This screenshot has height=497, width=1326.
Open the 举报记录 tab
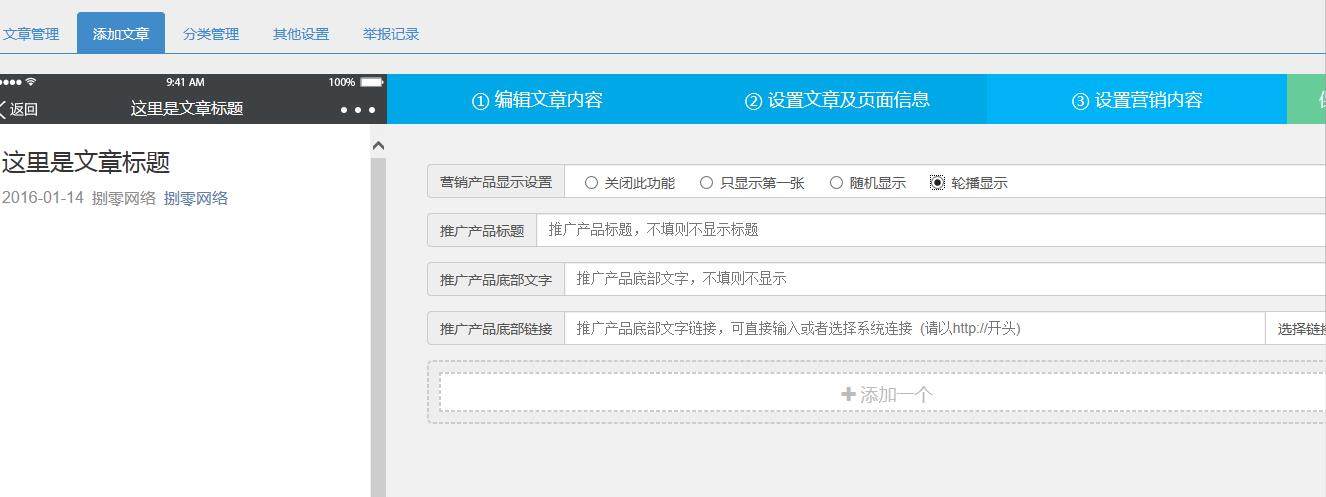pos(391,34)
